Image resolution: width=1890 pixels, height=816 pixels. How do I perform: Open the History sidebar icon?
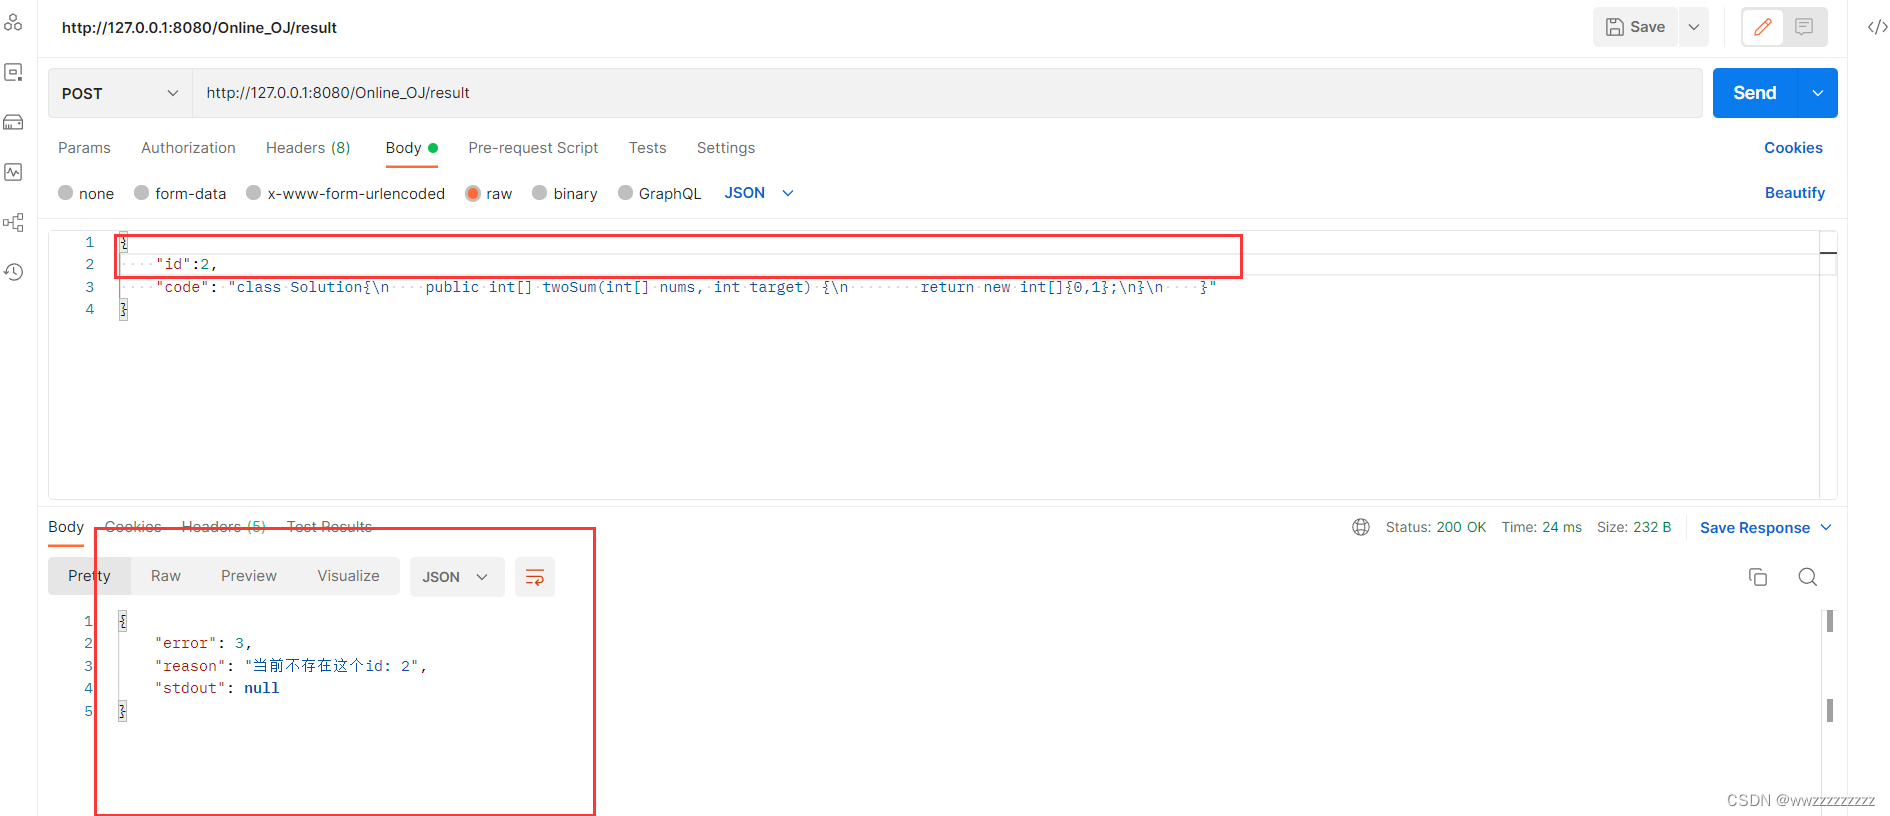click(13, 272)
